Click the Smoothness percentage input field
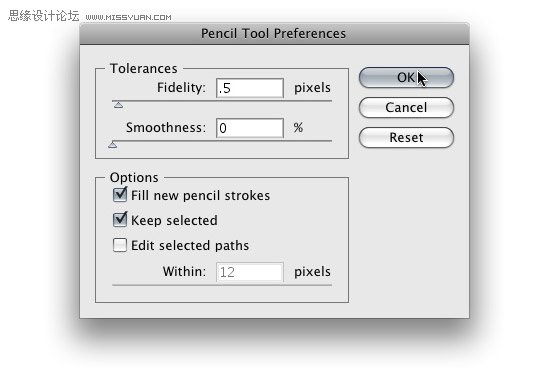Image resolution: width=550 pixels, height=378 pixels. pyautogui.click(x=250, y=128)
